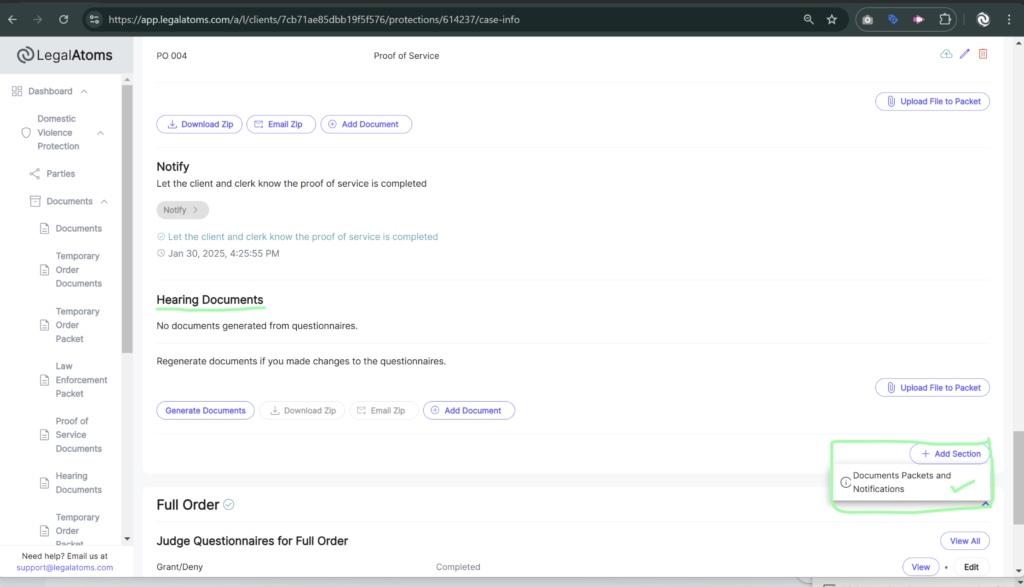Click cloud upload icon for PO 004
1024x587 pixels.
(946, 54)
